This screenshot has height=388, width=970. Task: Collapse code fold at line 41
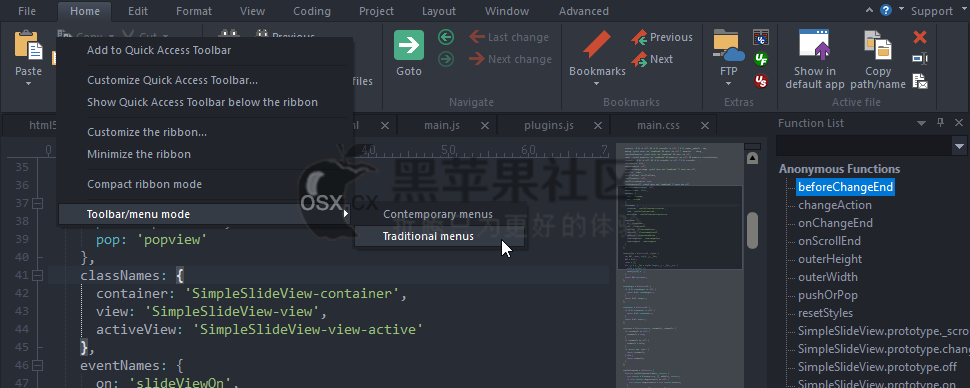click(x=37, y=275)
